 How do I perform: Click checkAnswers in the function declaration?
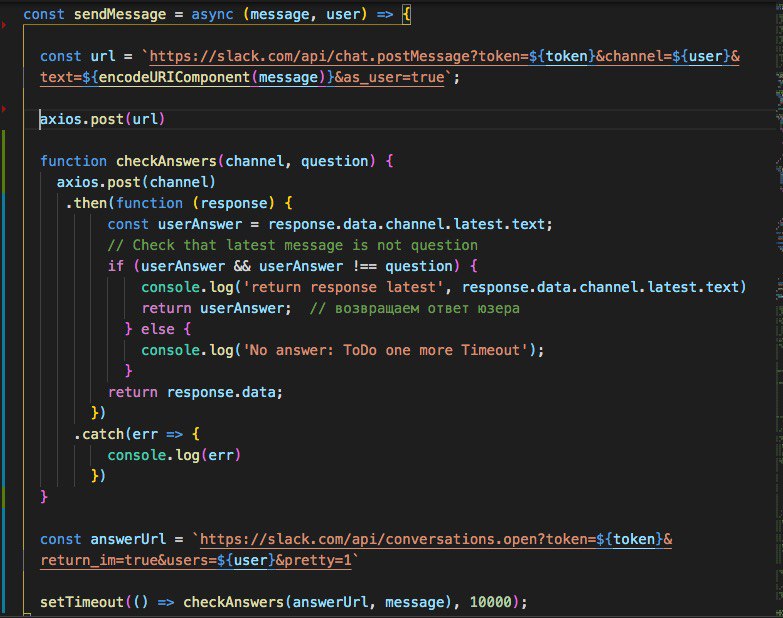pyautogui.click(x=166, y=161)
